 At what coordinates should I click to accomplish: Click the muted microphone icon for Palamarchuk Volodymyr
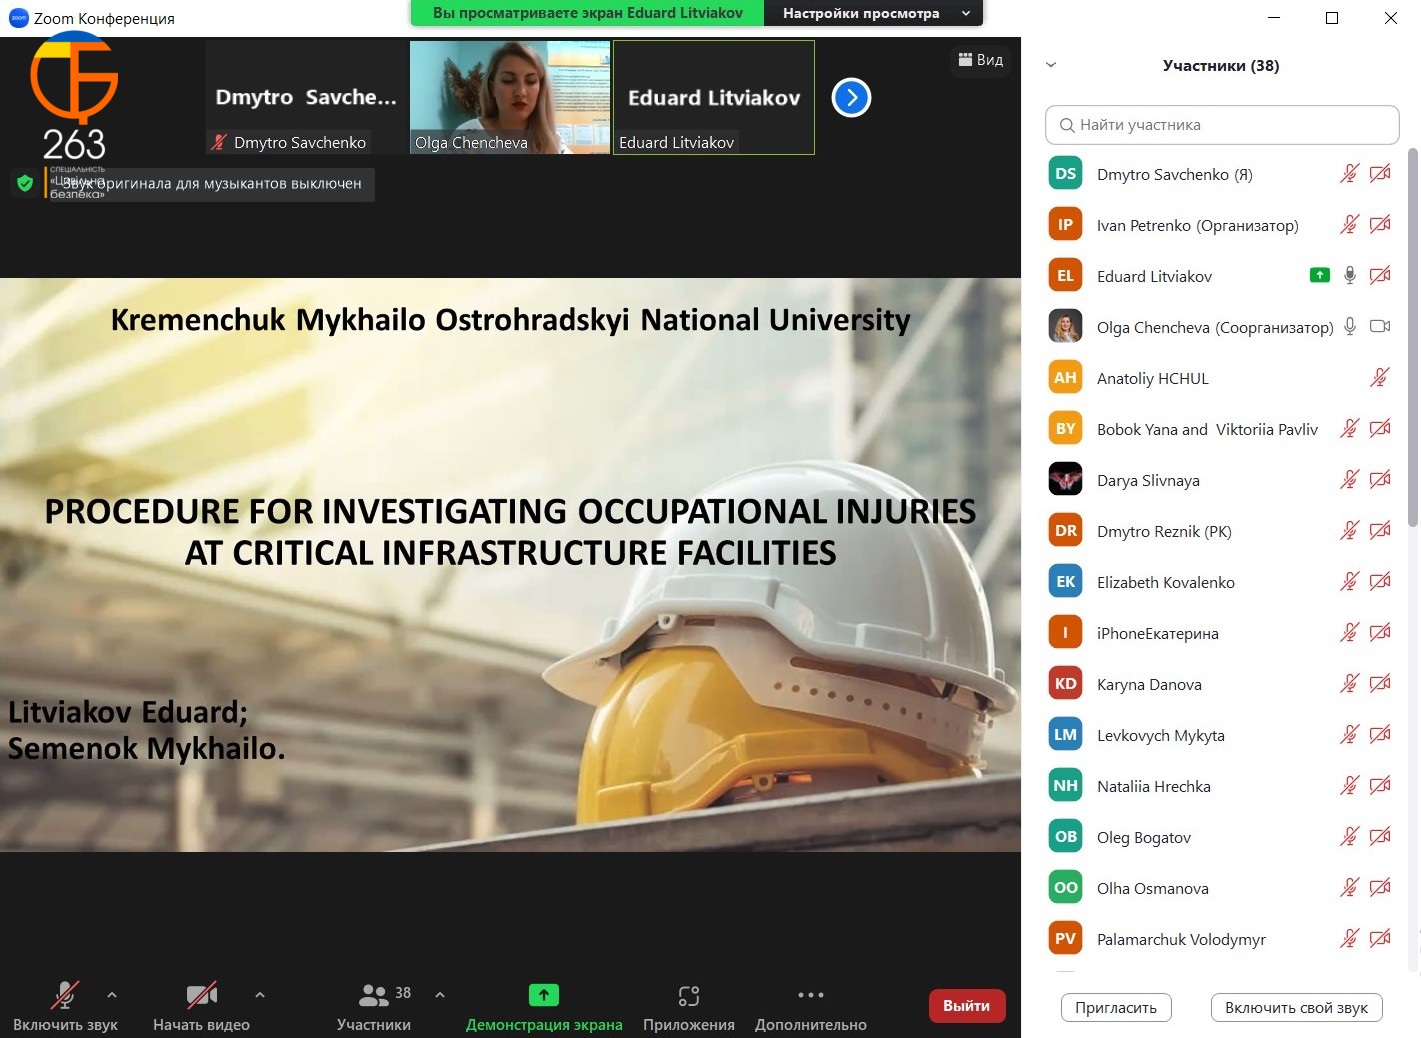(x=1349, y=939)
